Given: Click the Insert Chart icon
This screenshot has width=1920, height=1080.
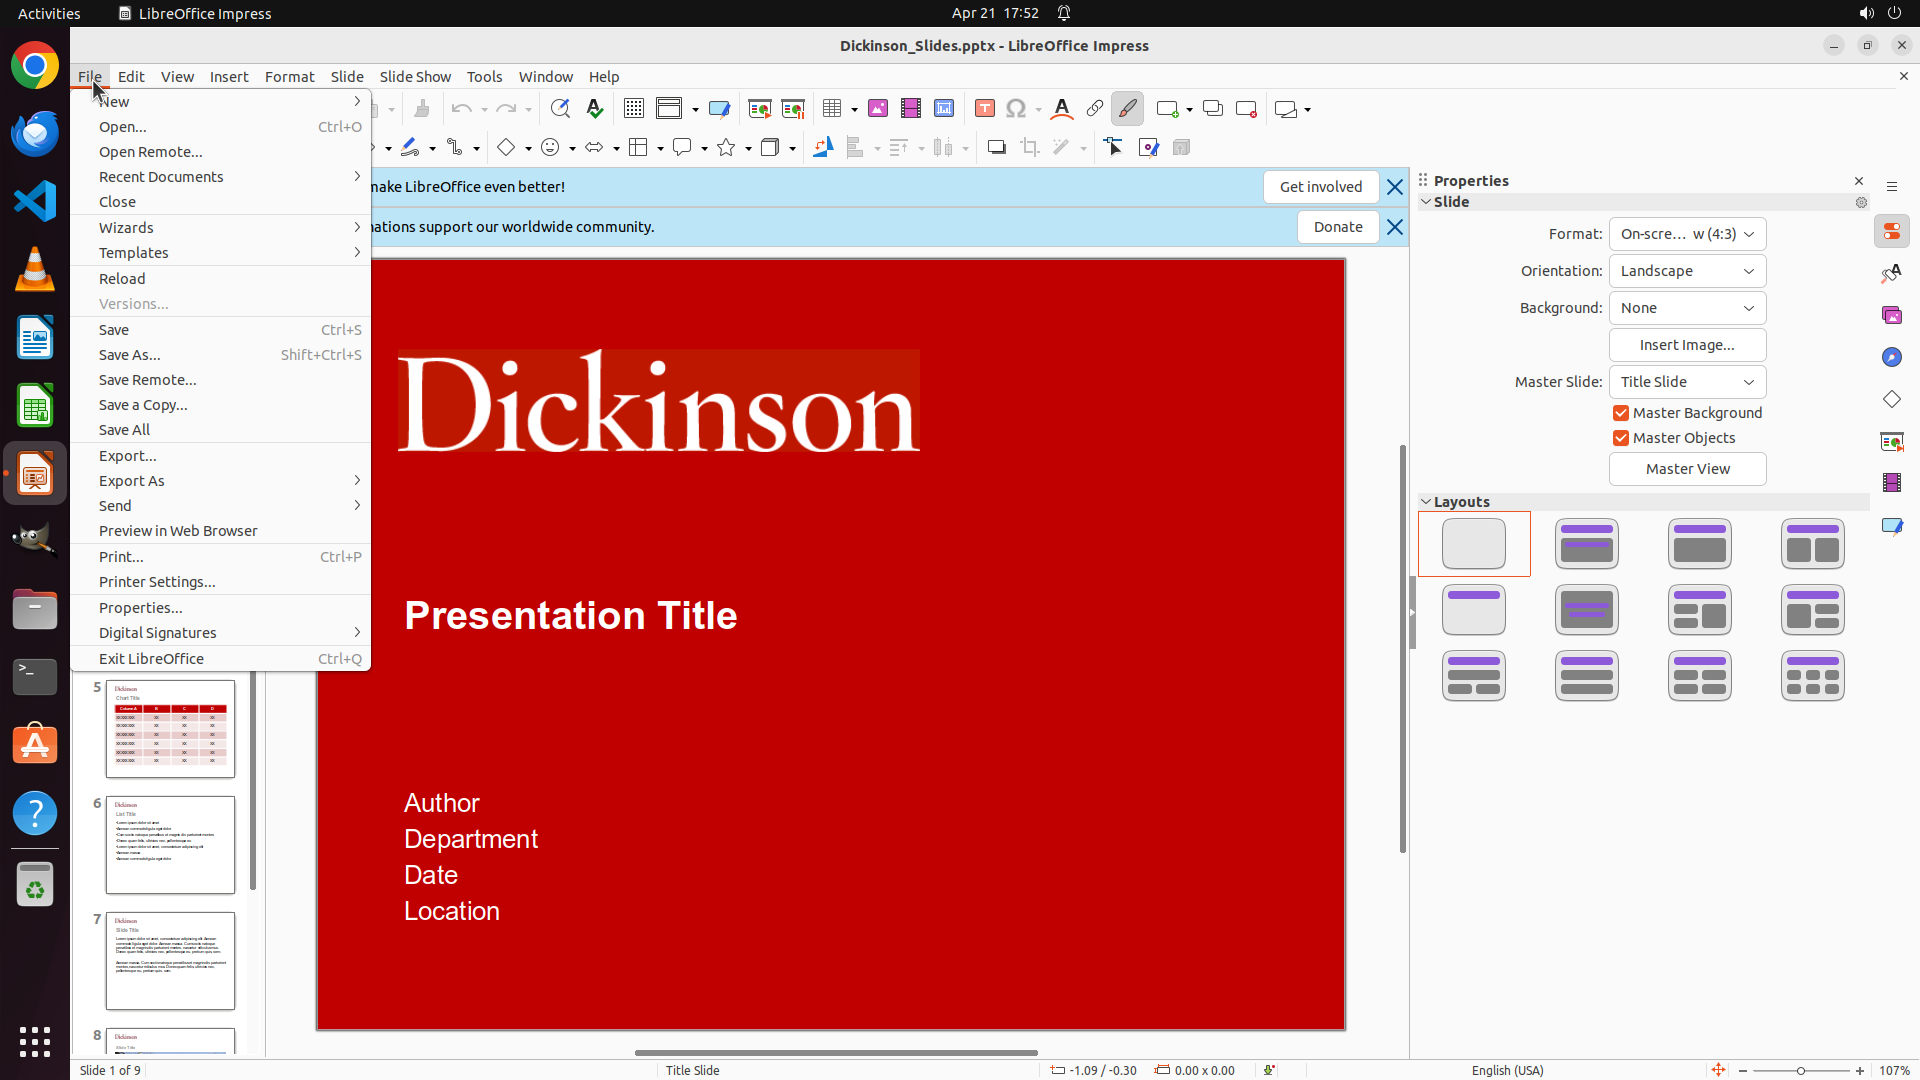Looking at the screenshot, I should point(943,109).
